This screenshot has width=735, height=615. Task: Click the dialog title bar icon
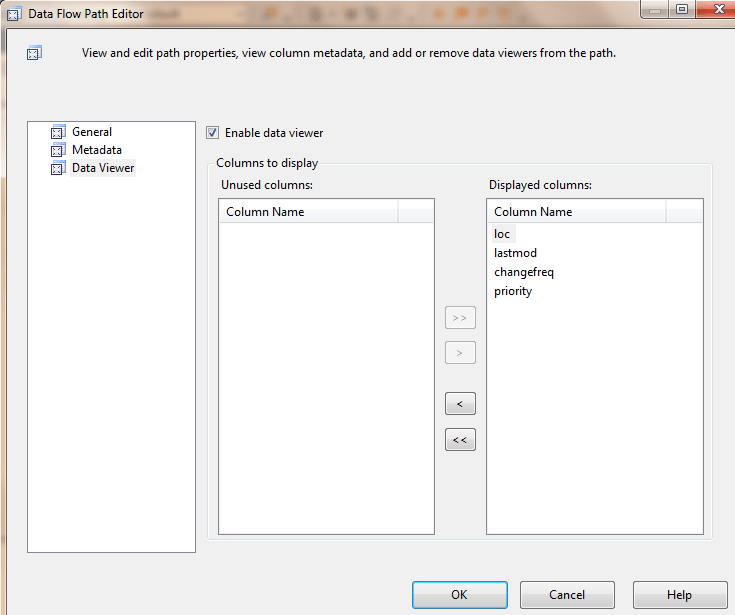pos(14,14)
